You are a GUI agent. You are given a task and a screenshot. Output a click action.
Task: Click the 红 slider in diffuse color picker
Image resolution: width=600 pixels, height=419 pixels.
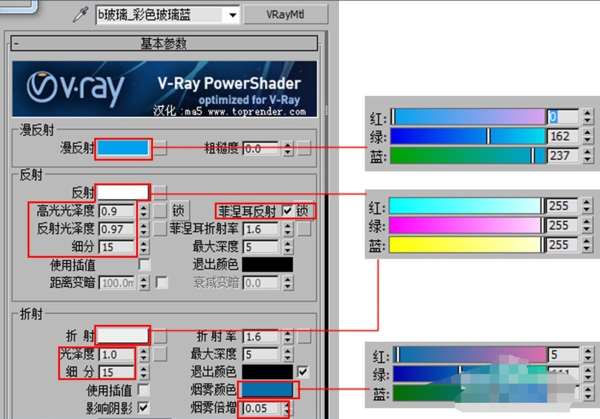click(468, 117)
